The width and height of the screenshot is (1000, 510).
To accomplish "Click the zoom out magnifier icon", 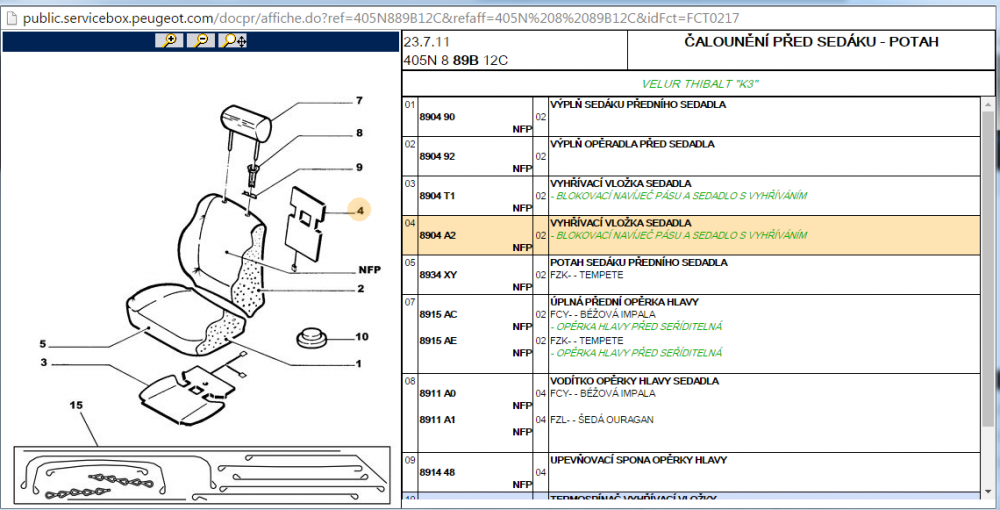I will pyautogui.click(x=201, y=41).
